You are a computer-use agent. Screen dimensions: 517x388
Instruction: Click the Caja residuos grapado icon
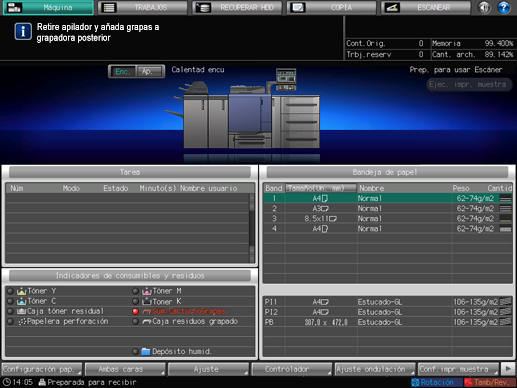(x=147, y=322)
